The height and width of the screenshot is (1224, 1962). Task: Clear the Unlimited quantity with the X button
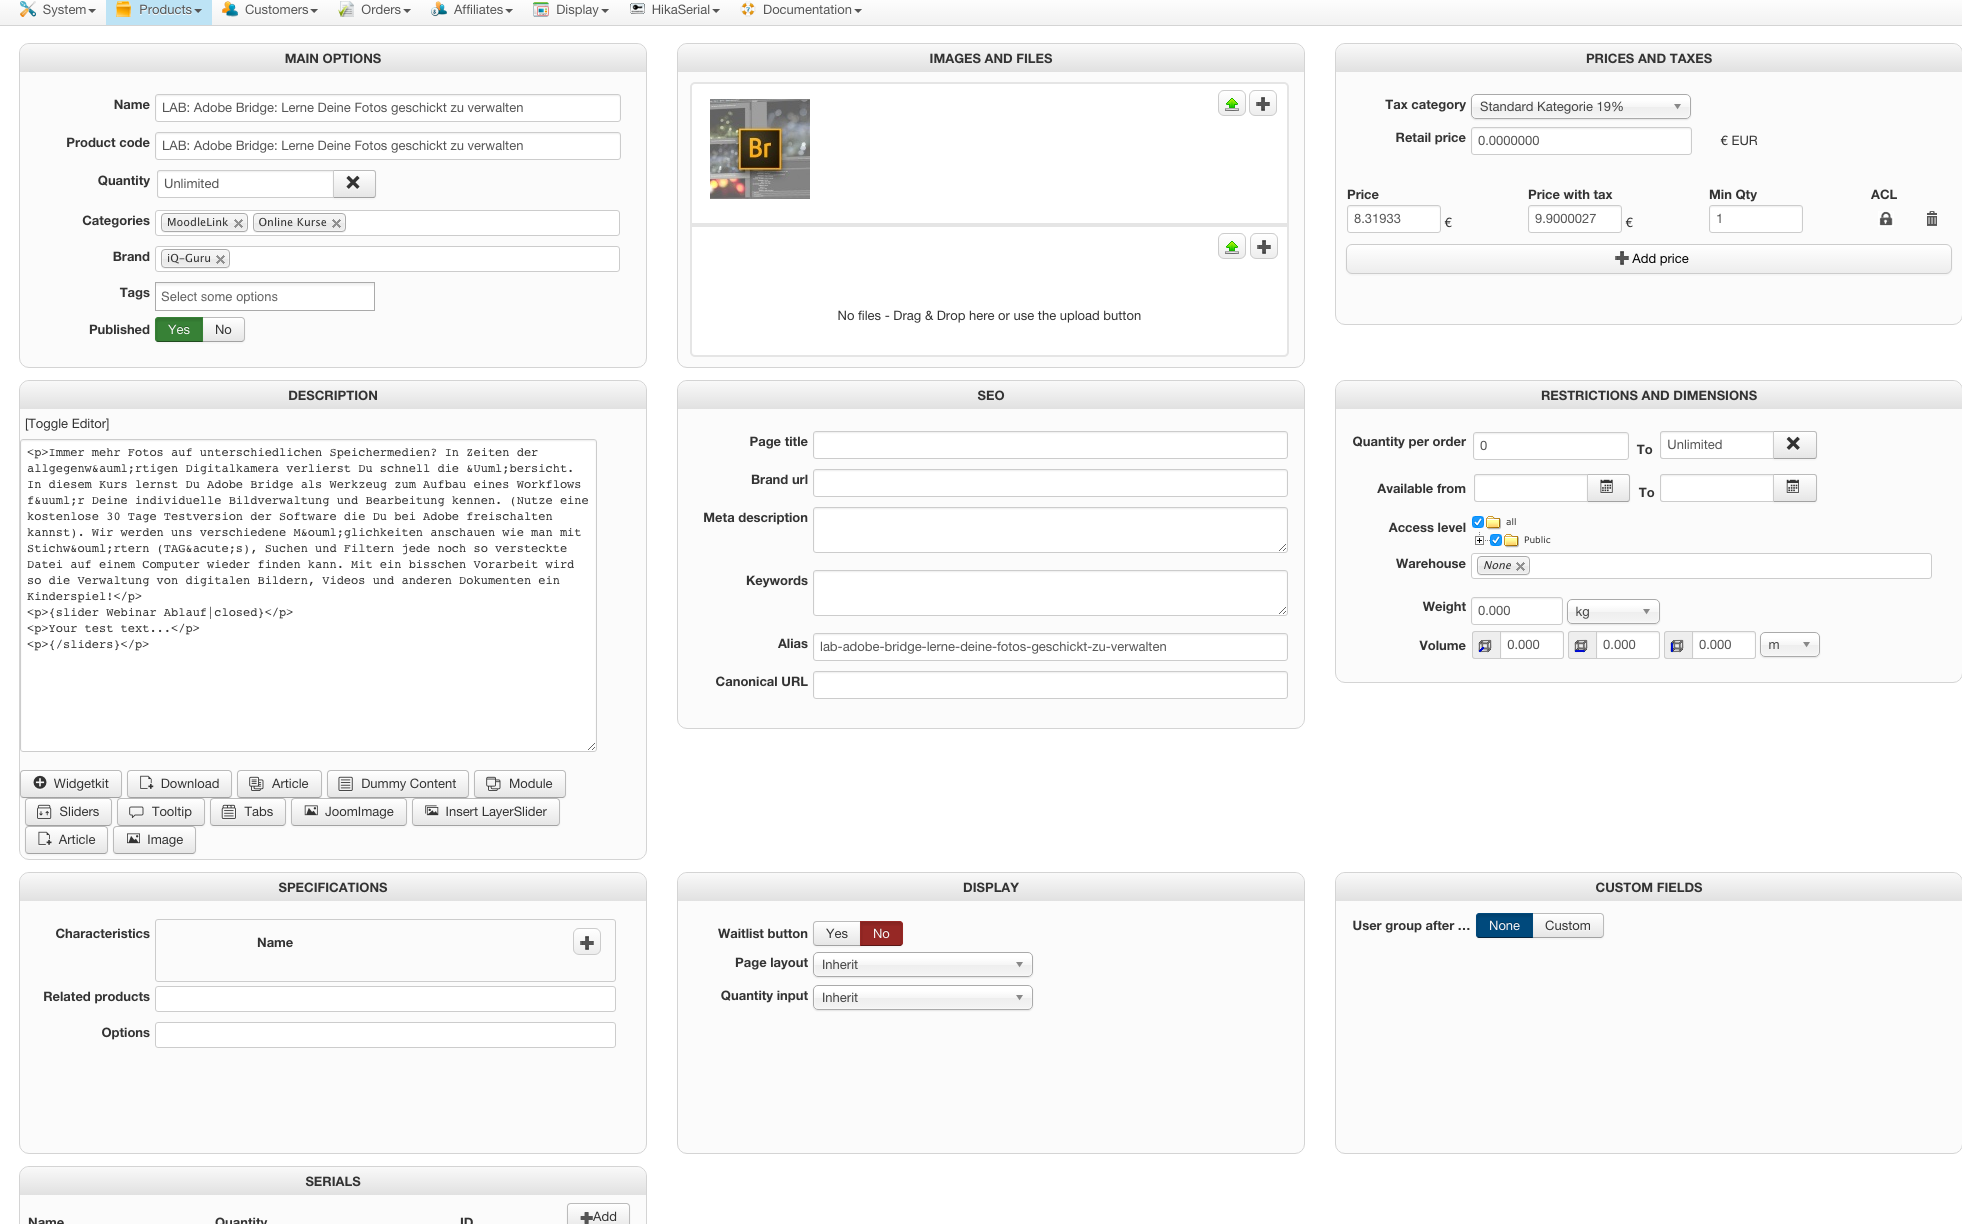tap(353, 183)
